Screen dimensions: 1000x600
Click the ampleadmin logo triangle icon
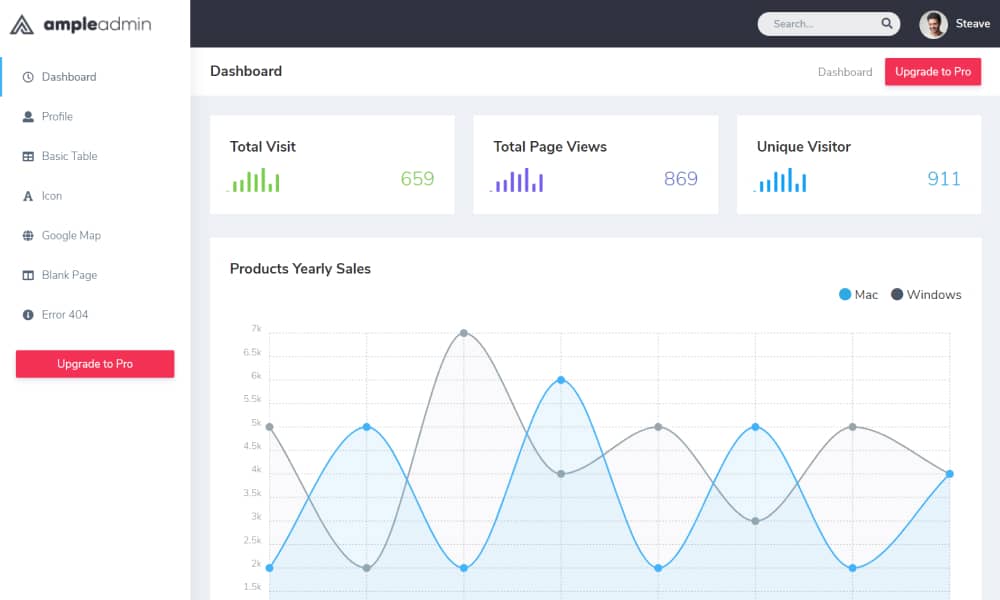click(x=22, y=24)
